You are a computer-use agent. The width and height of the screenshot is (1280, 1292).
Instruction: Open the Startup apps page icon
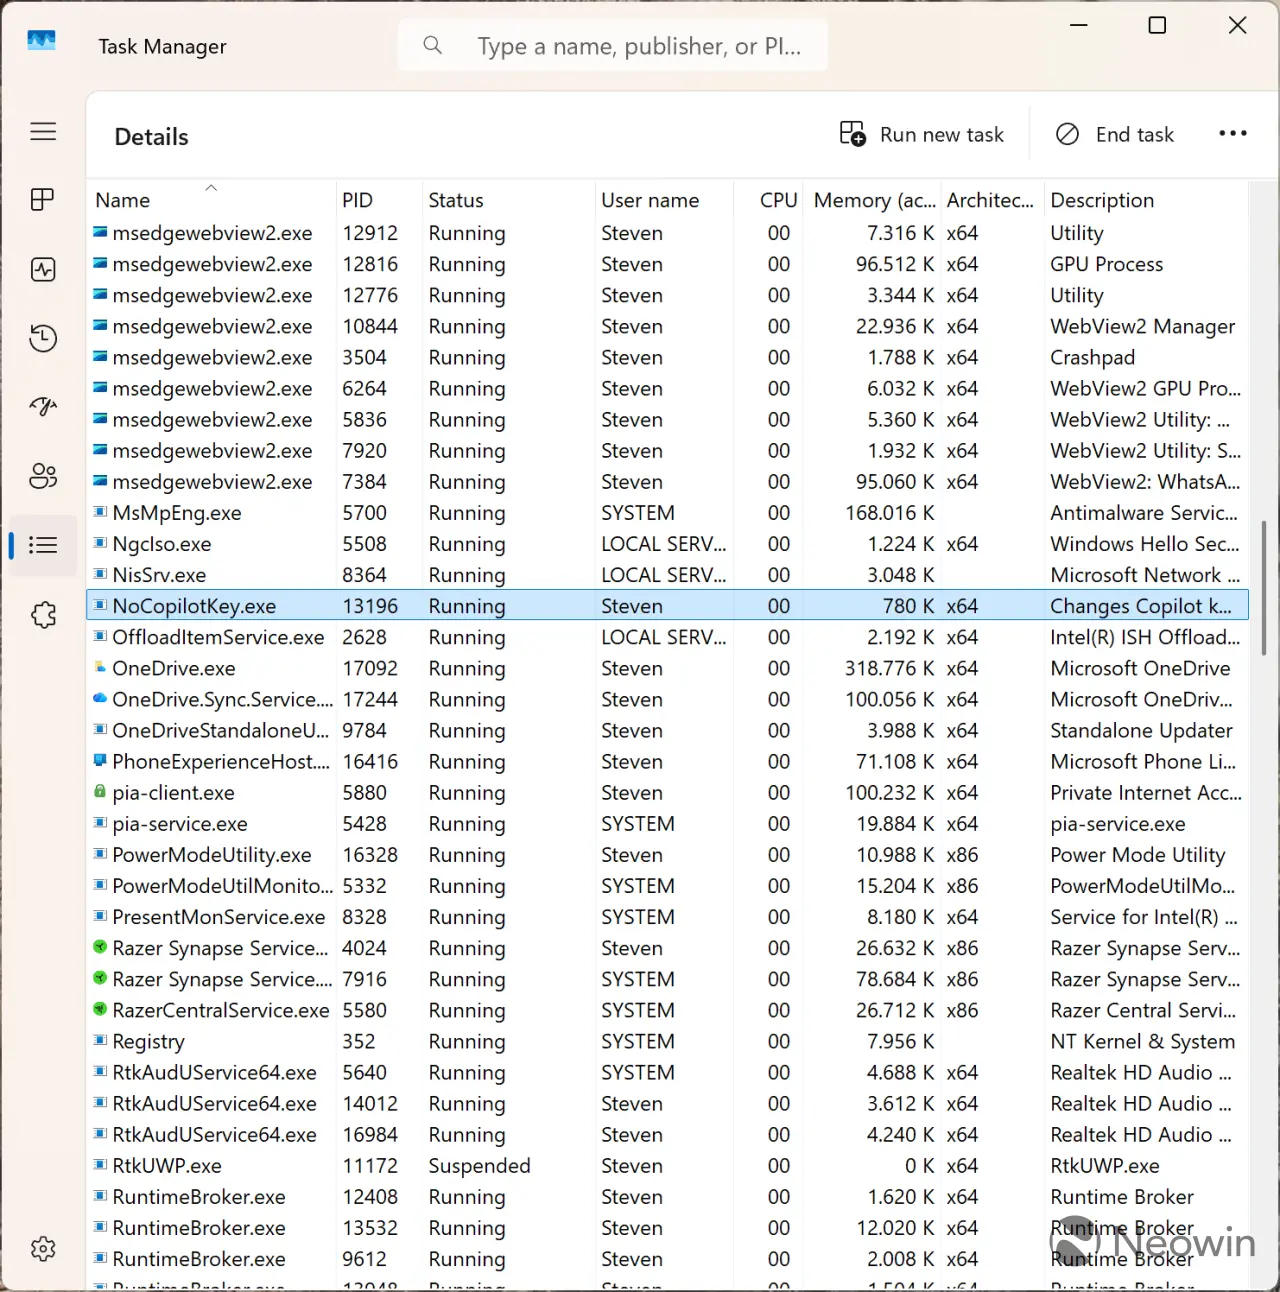tap(43, 406)
